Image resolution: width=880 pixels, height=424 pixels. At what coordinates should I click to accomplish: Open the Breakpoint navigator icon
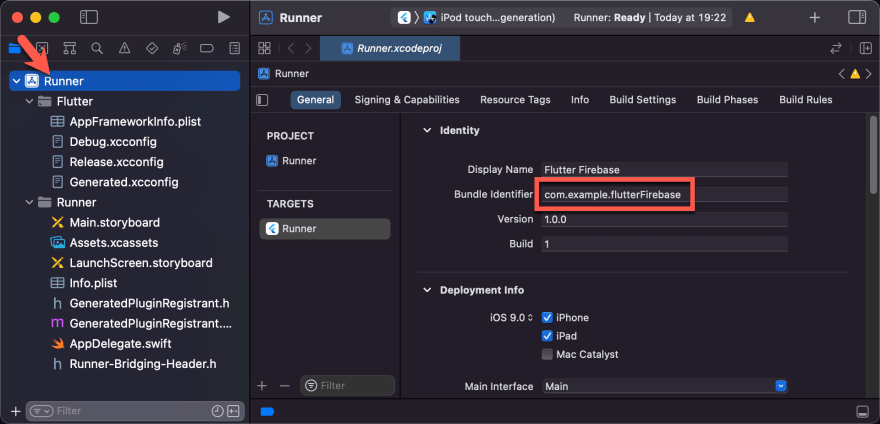[207, 48]
